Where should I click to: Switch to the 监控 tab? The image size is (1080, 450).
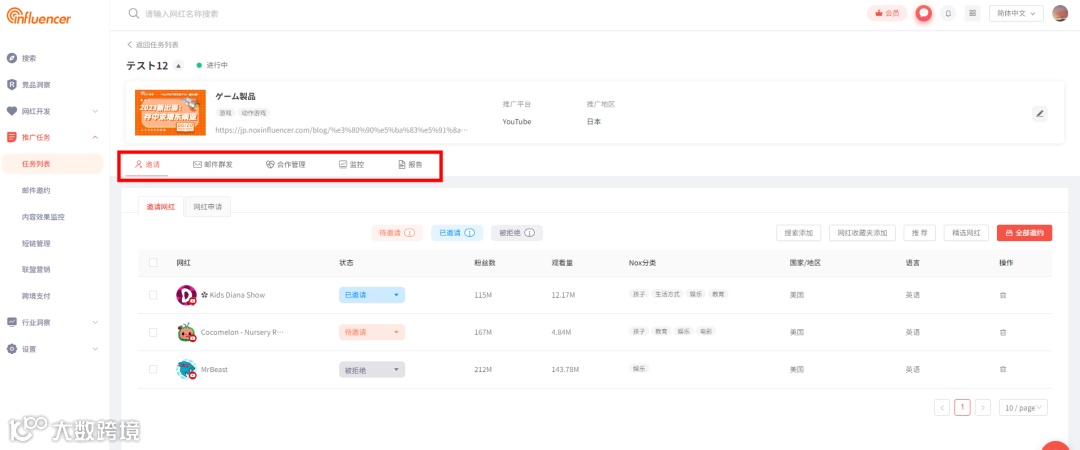(351, 165)
